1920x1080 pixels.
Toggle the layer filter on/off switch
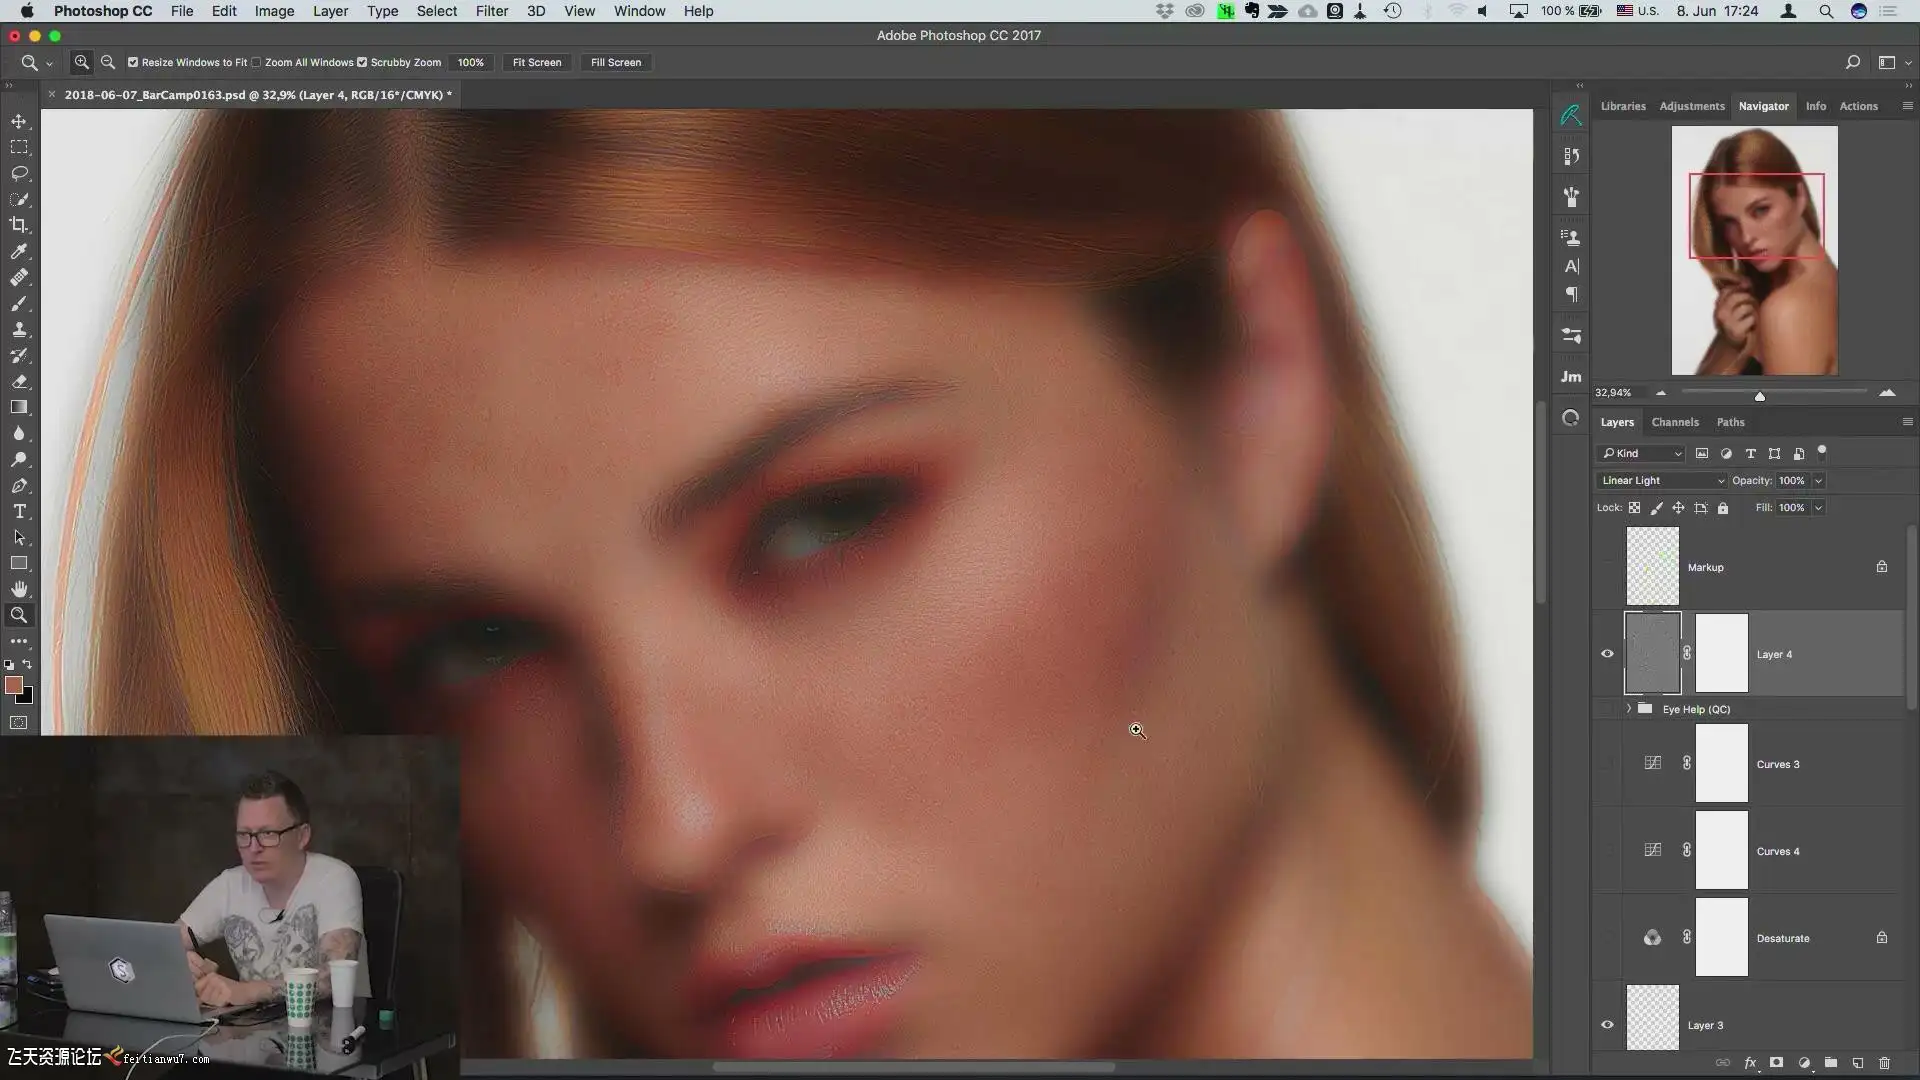(1822, 451)
